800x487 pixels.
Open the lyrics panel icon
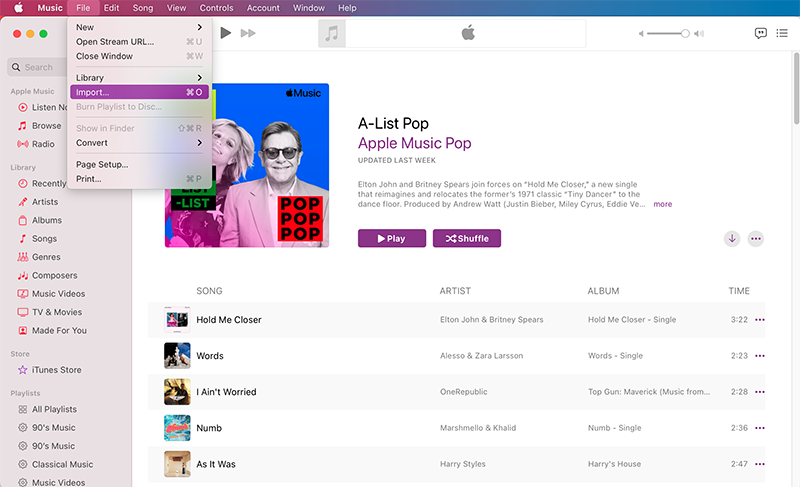pos(760,33)
